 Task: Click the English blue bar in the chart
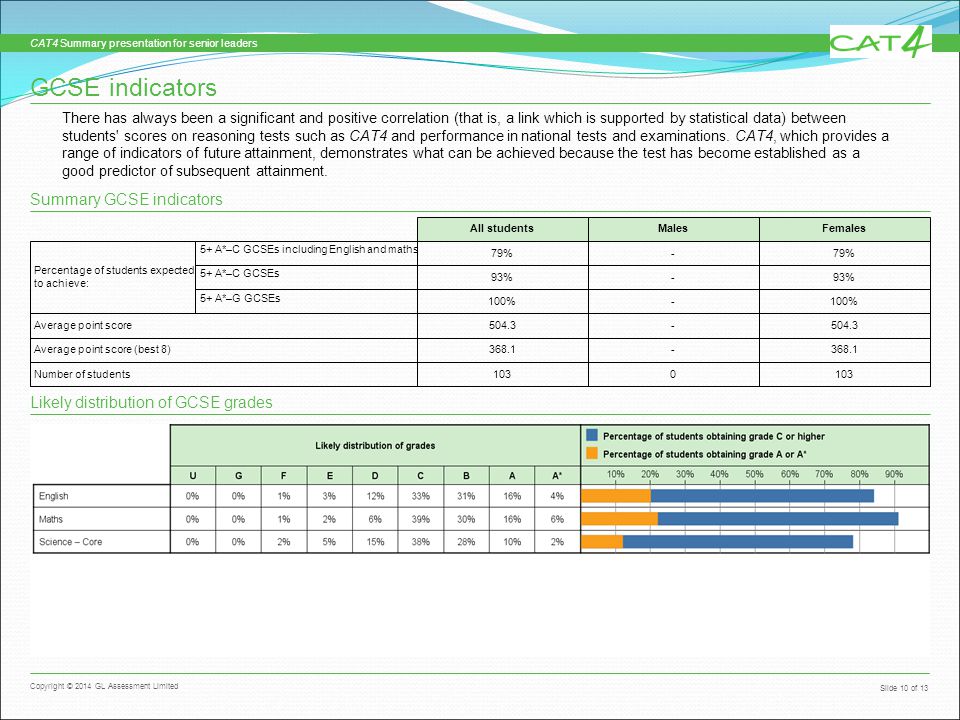coord(762,496)
